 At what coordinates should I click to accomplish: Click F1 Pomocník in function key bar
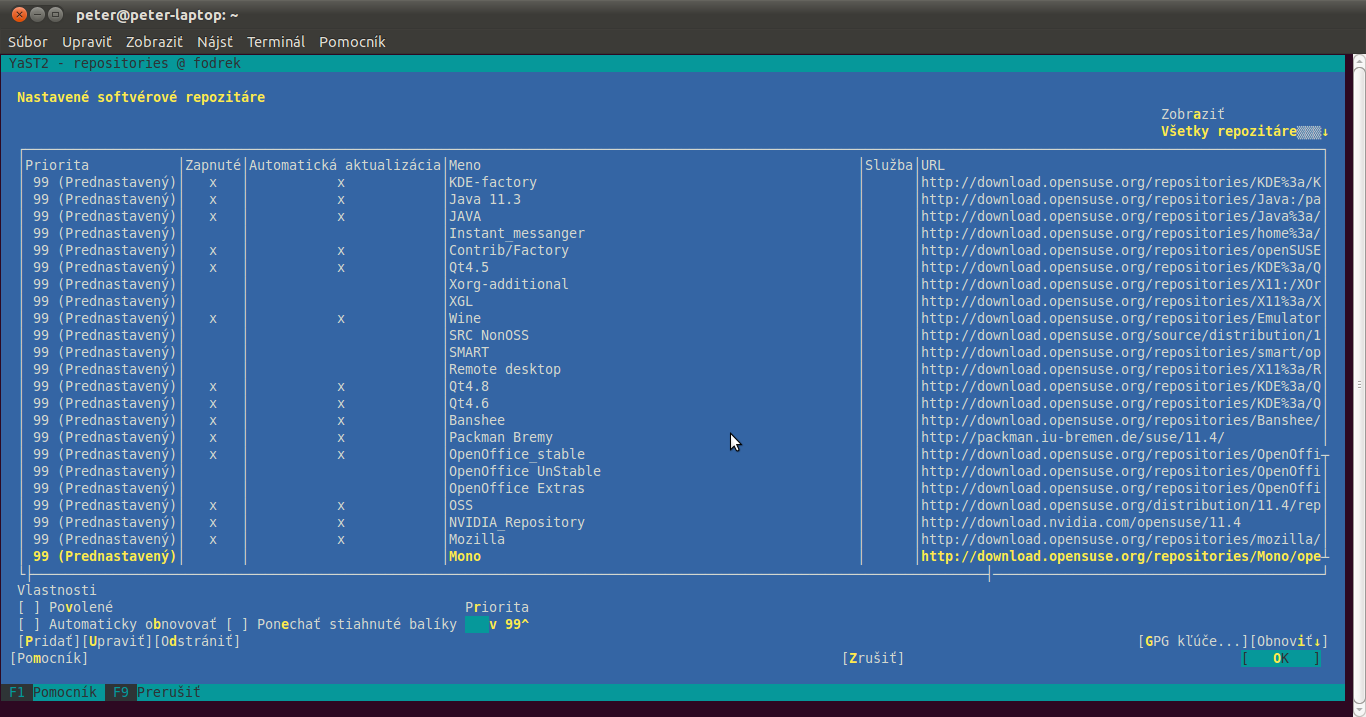tap(53, 692)
